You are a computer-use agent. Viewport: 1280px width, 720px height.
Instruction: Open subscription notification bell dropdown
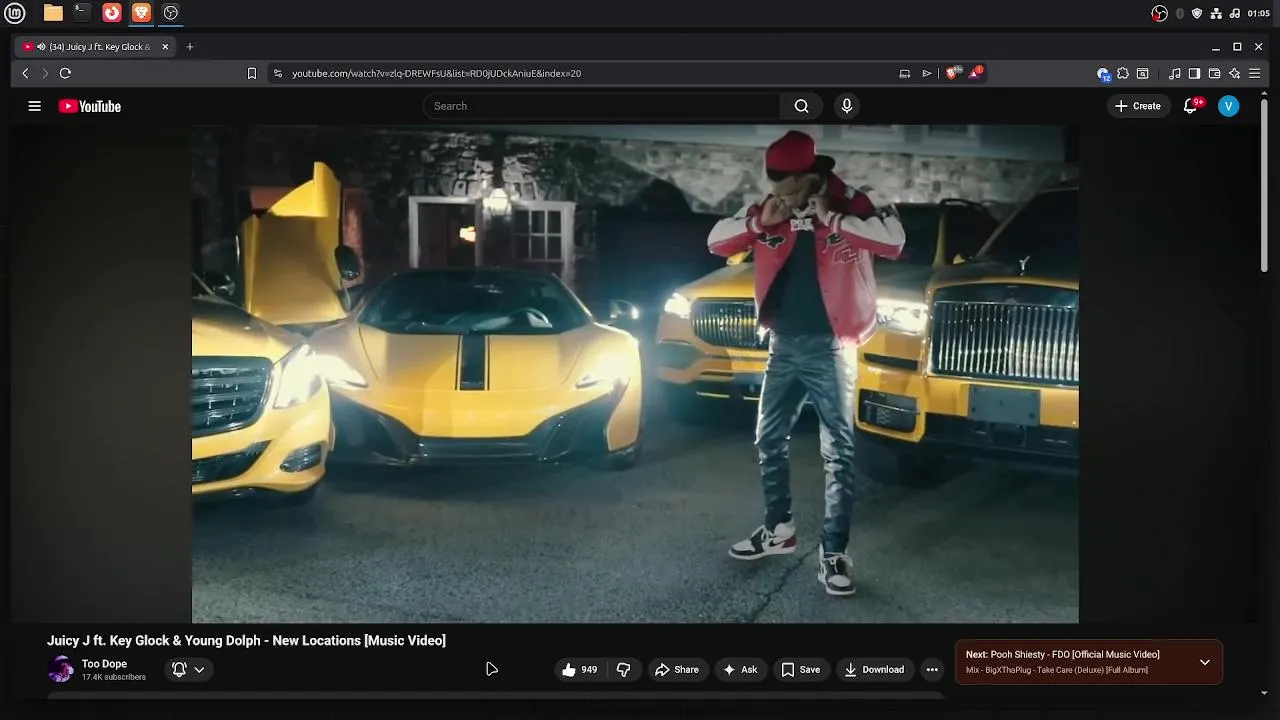pos(189,670)
